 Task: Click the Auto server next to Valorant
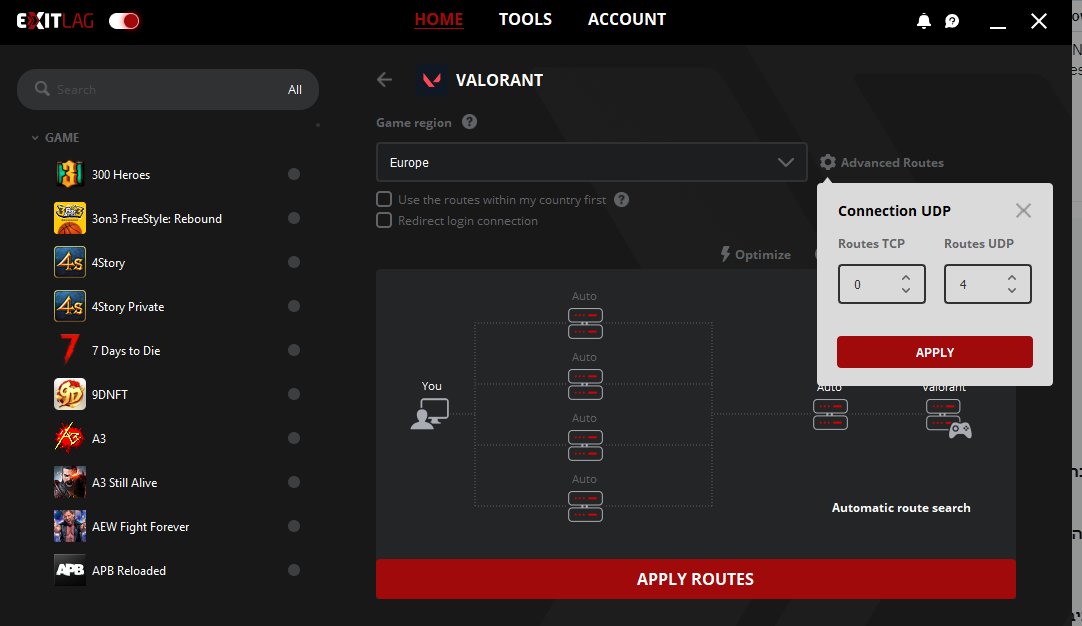point(830,414)
